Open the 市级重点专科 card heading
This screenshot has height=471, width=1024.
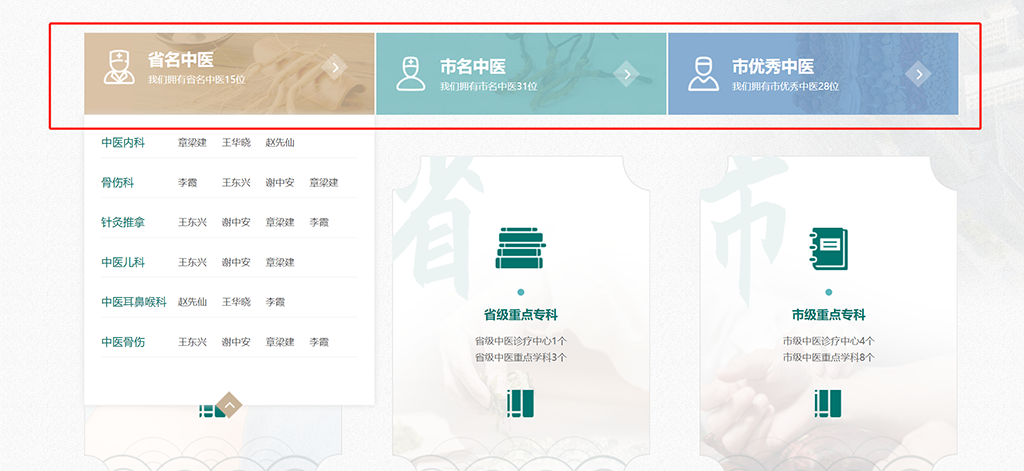pos(828,315)
